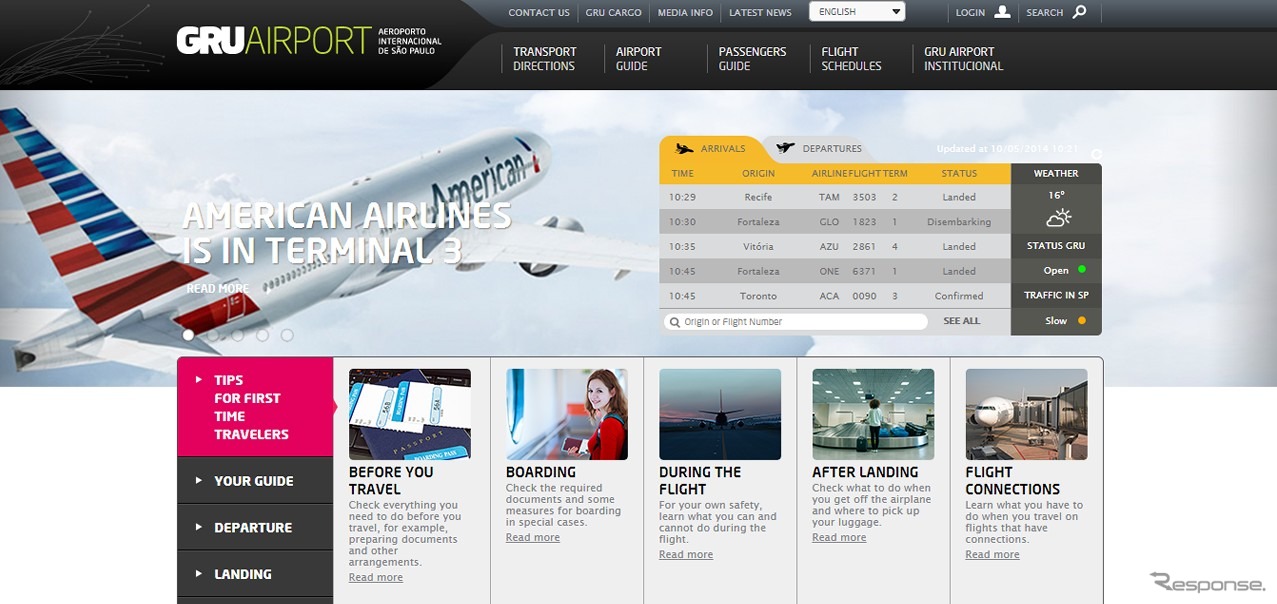Click the Flight Connections heading
Image resolution: width=1277 pixels, height=604 pixels.
(x=1012, y=481)
